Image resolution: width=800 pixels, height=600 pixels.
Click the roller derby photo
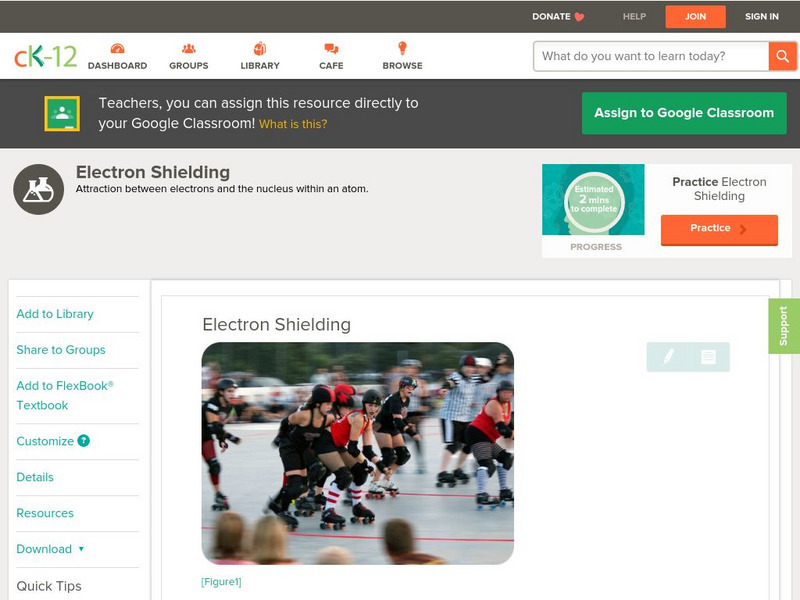(x=358, y=453)
